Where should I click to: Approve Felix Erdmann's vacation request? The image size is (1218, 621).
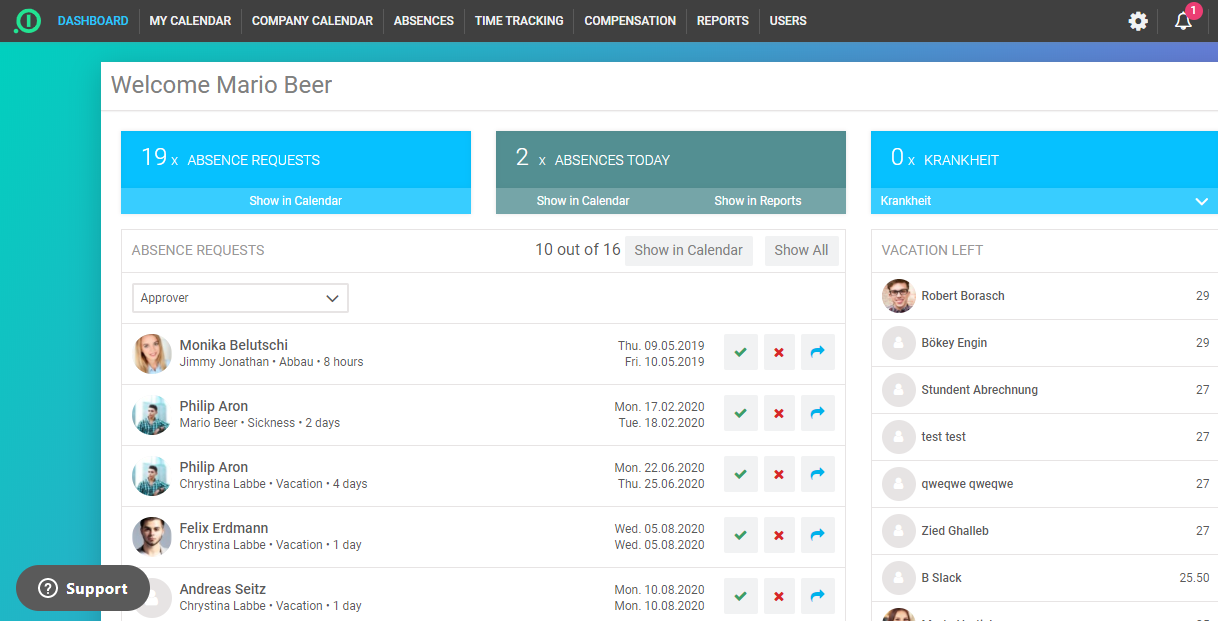(x=740, y=535)
